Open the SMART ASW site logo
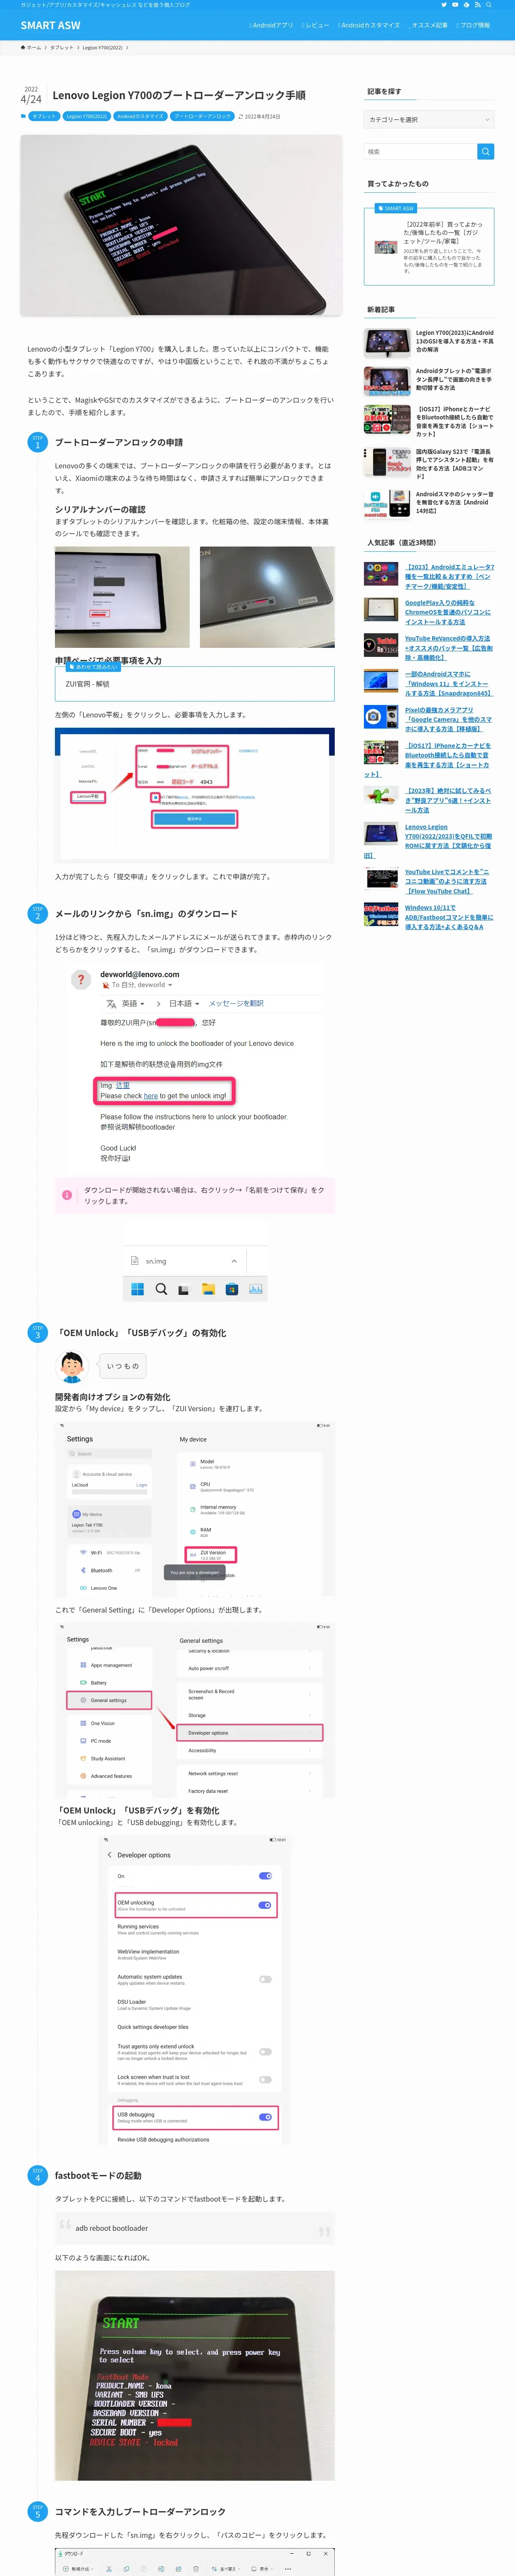The width and height of the screenshot is (515, 2576). pyautogui.click(x=50, y=25)
